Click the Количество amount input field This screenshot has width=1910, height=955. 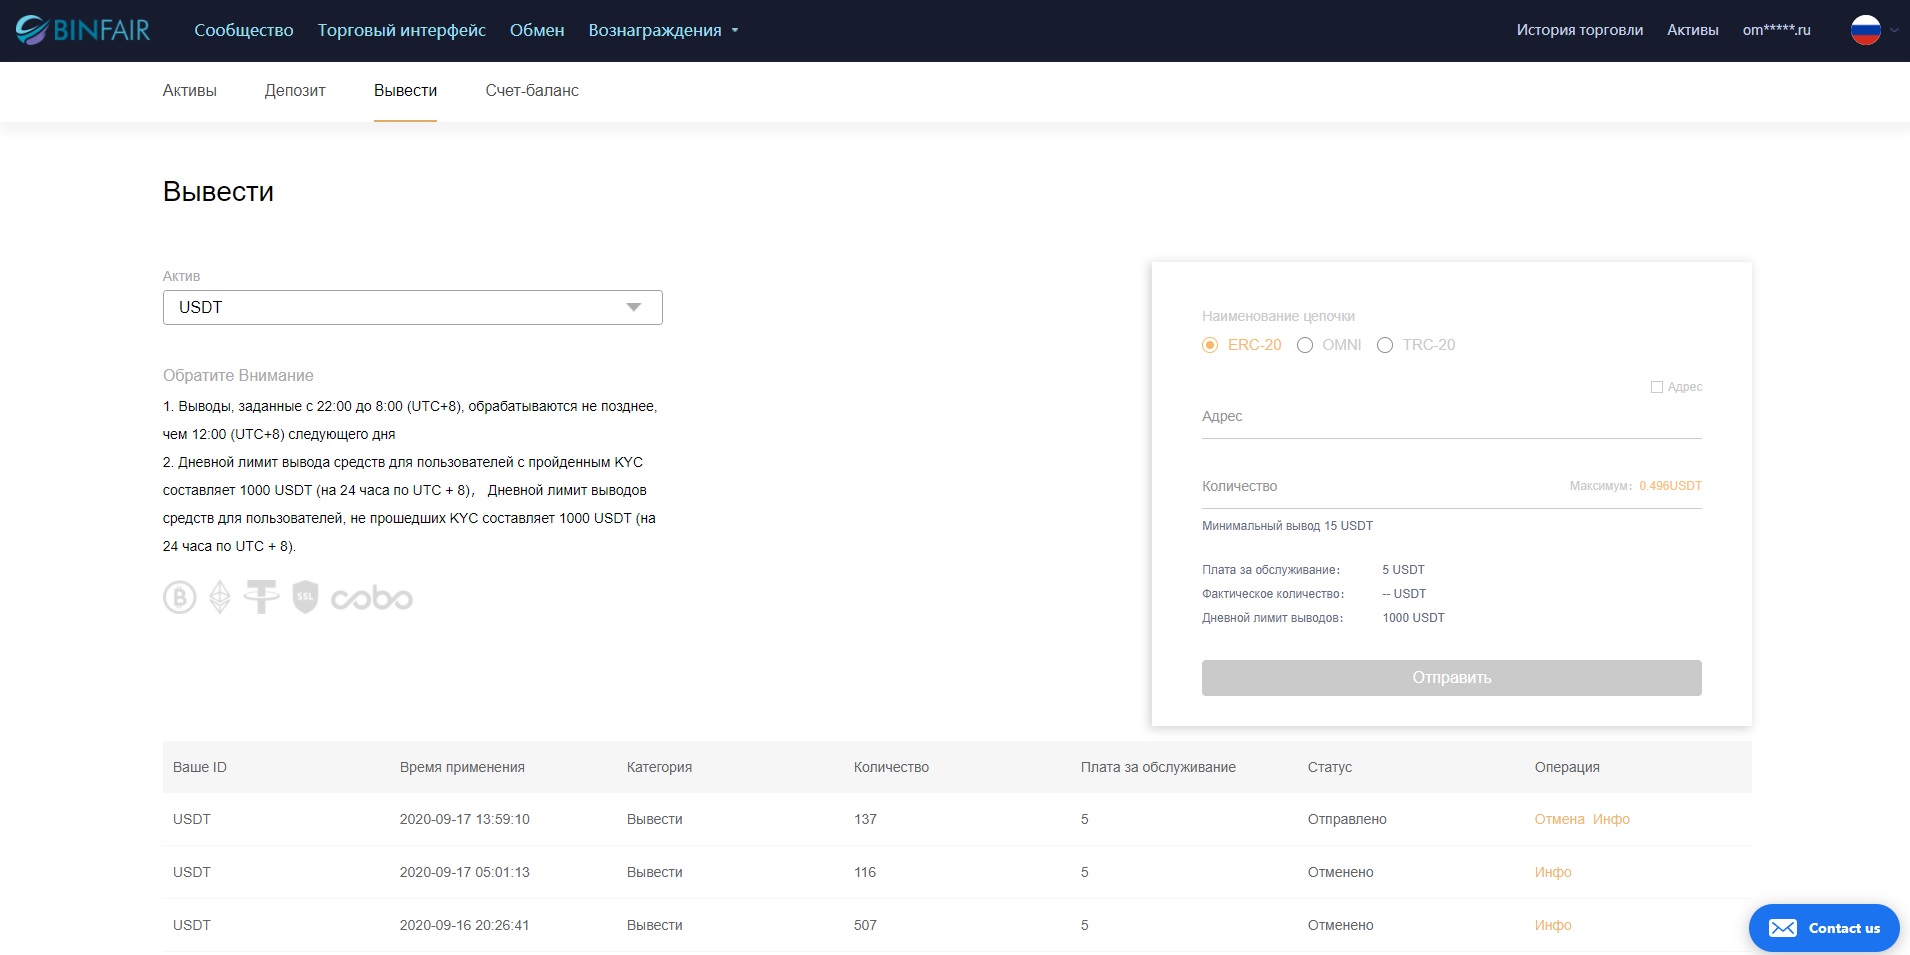tap(1380, 487)
